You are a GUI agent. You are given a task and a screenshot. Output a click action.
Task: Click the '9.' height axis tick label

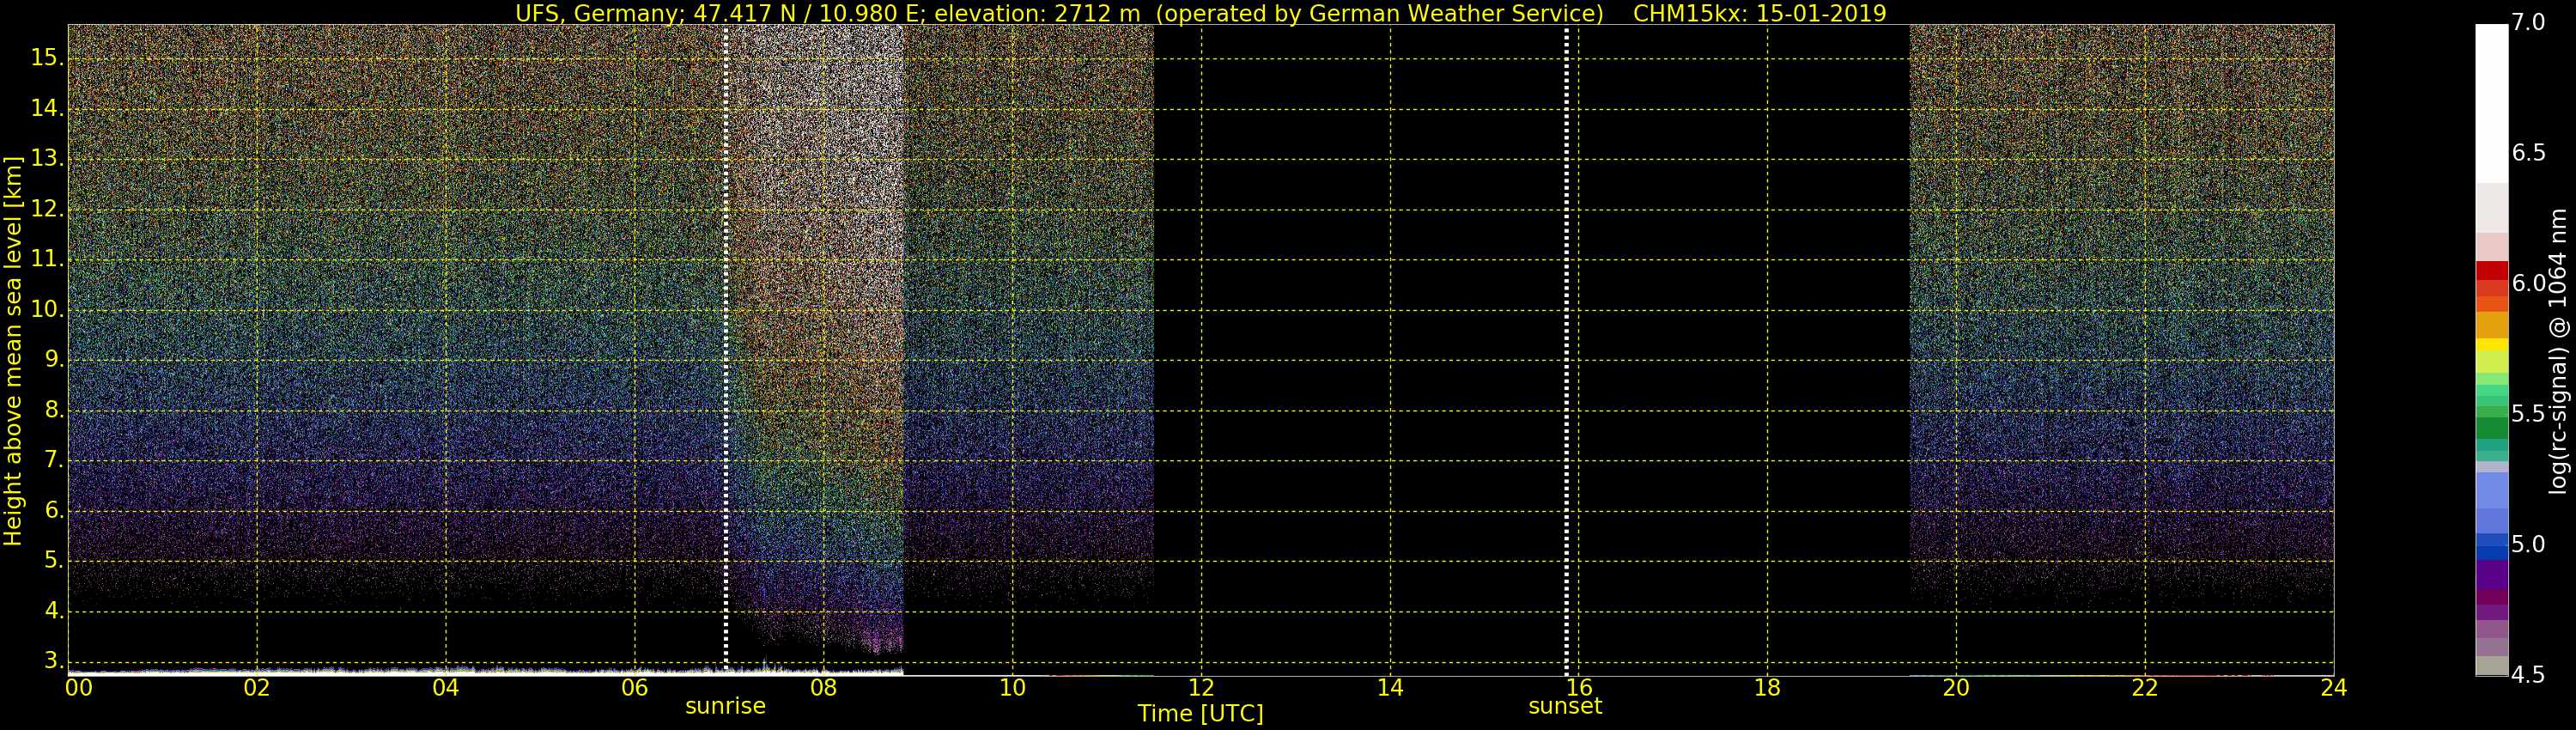click(x=54, y=359)
